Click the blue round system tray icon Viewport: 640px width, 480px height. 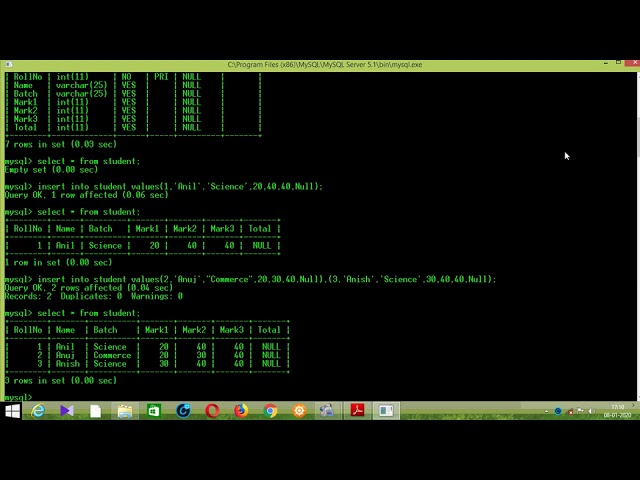tap(558, 411)
